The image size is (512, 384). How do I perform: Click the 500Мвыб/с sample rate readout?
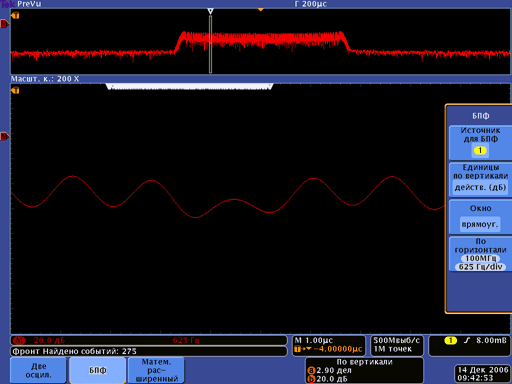tap(396, 340)
